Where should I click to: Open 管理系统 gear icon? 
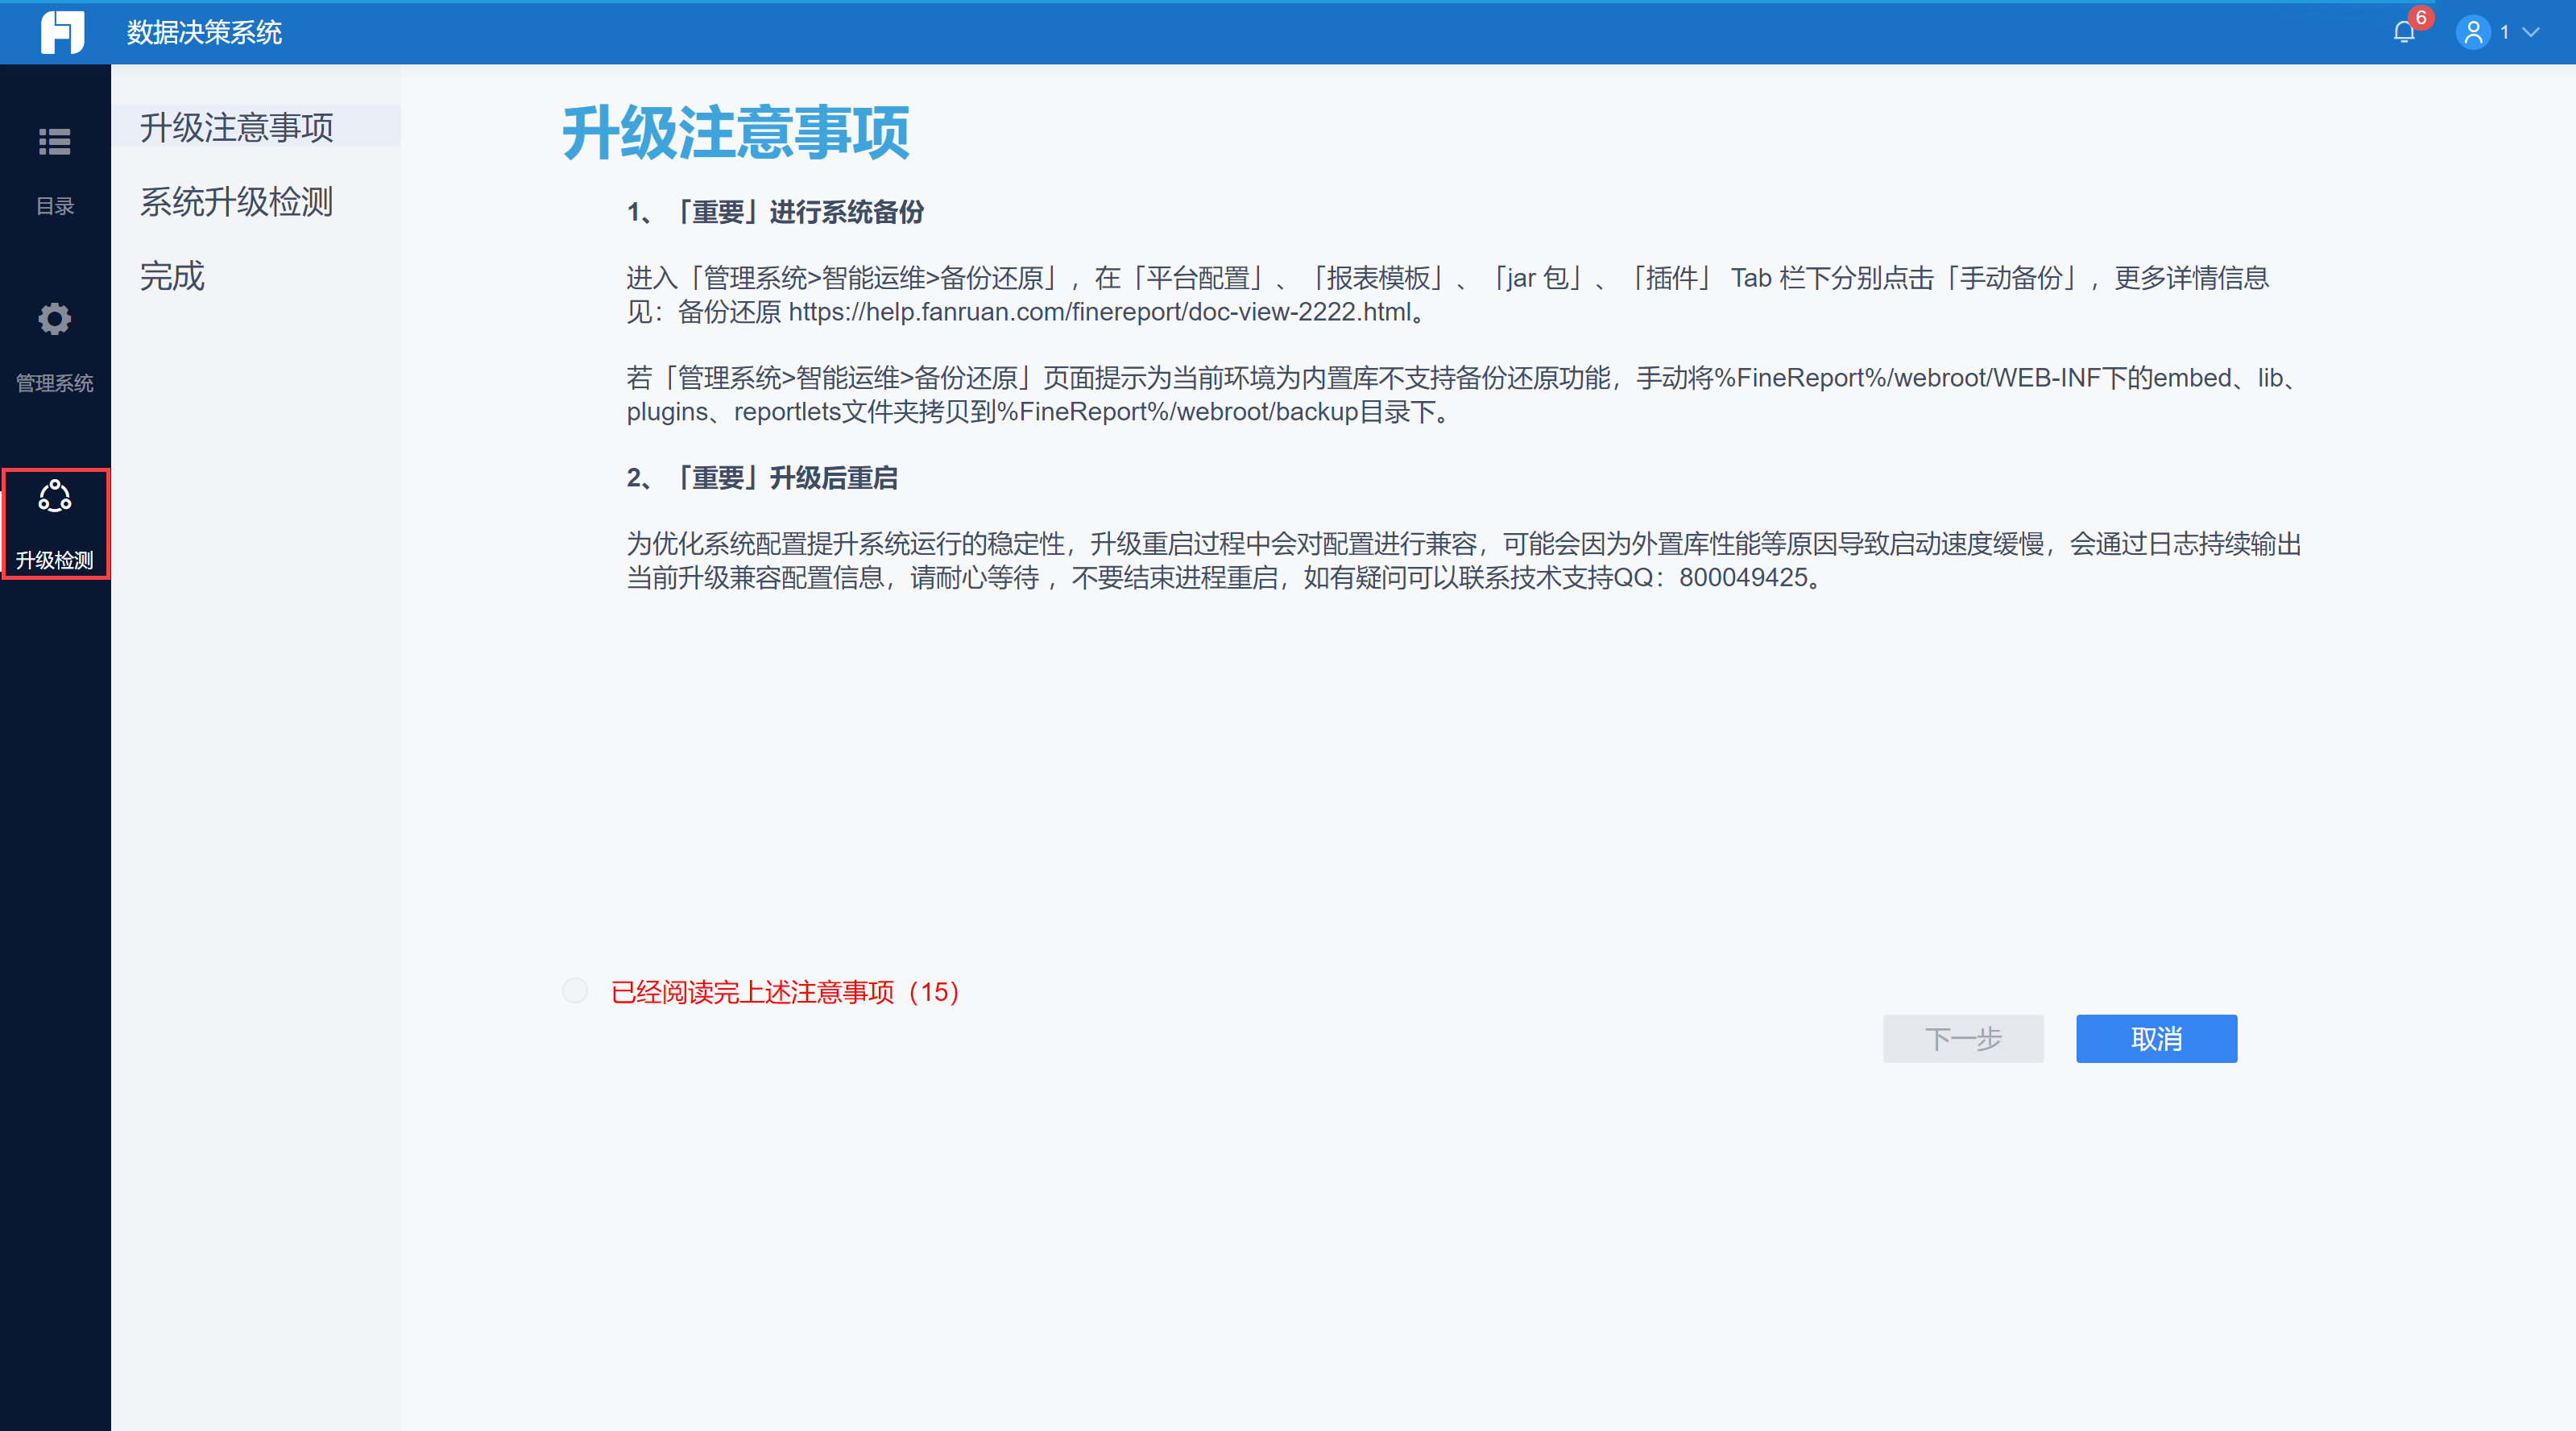pos(54,319)
